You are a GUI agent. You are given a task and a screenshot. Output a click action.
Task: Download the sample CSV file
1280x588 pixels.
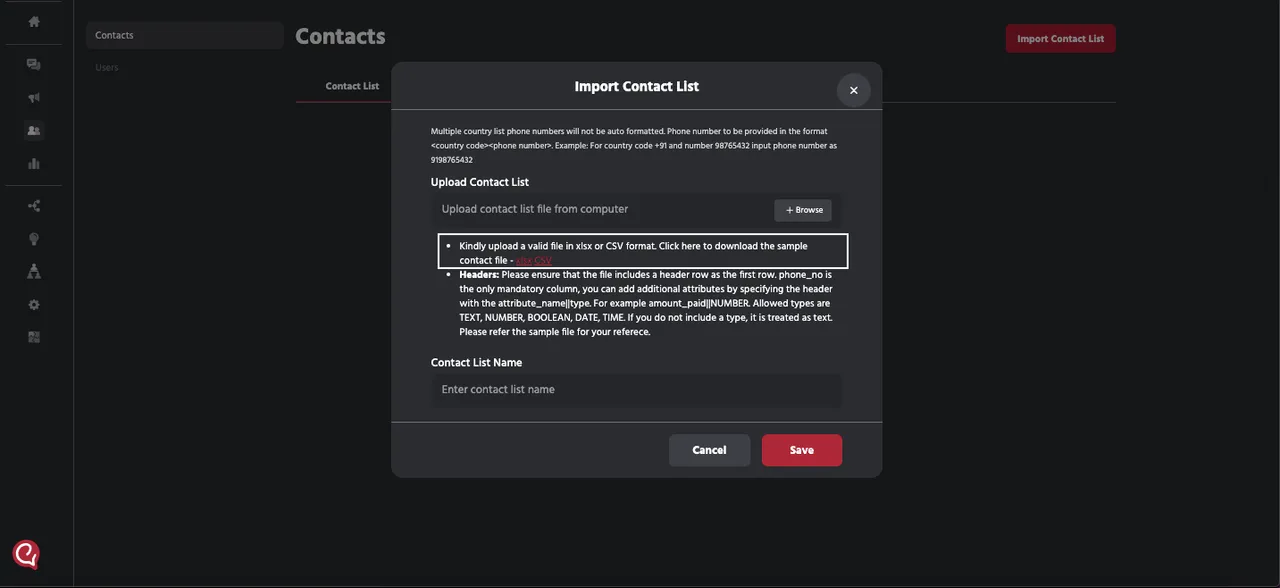point(542,260)
